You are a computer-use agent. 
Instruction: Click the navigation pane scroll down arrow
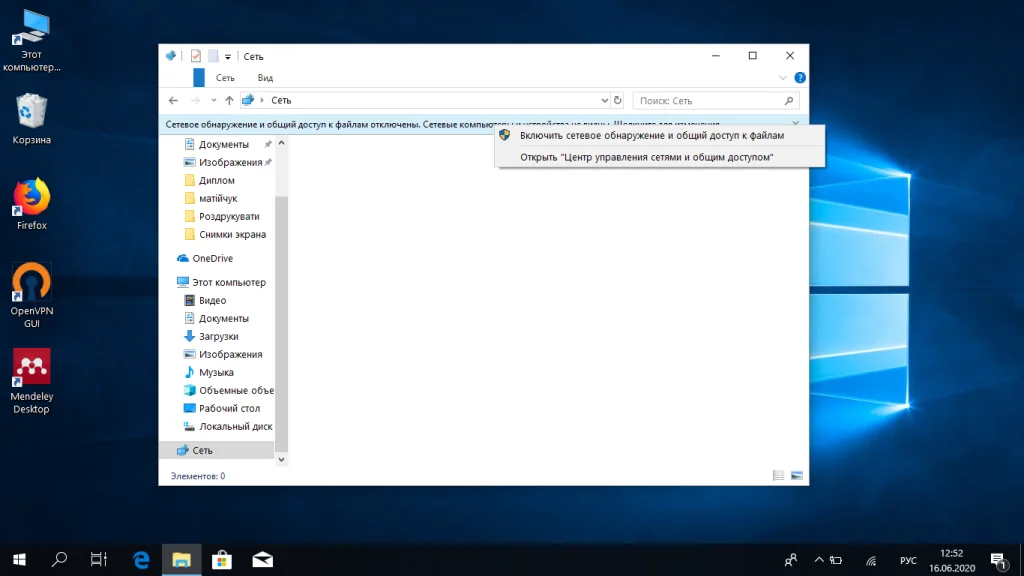pos(281,458)
